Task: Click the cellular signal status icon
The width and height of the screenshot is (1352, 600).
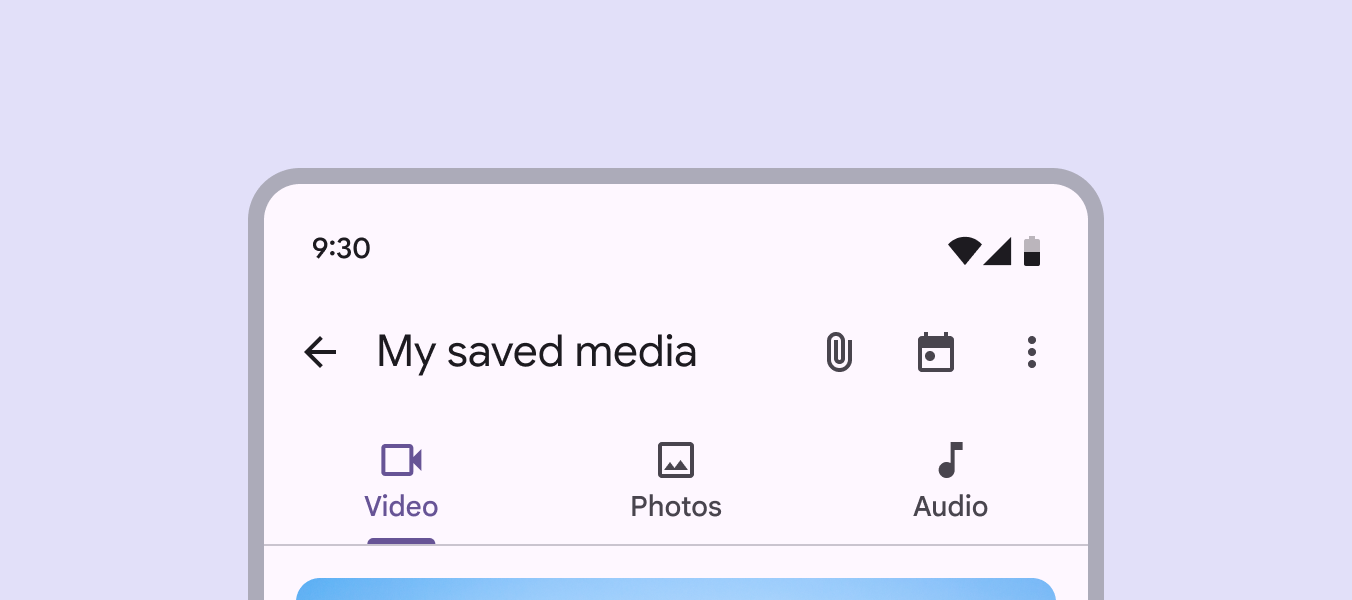Action: click(998, 251)
